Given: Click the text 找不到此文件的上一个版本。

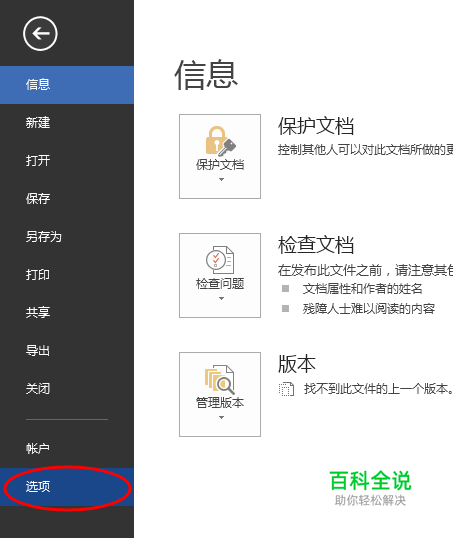Looking at the screenshot, I should tap(378, 389).
